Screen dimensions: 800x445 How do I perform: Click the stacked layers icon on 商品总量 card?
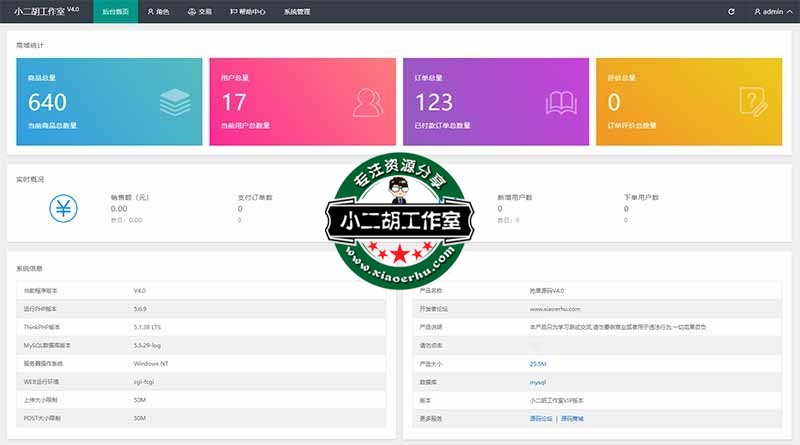pyautogui.click(x=174, y=101)
